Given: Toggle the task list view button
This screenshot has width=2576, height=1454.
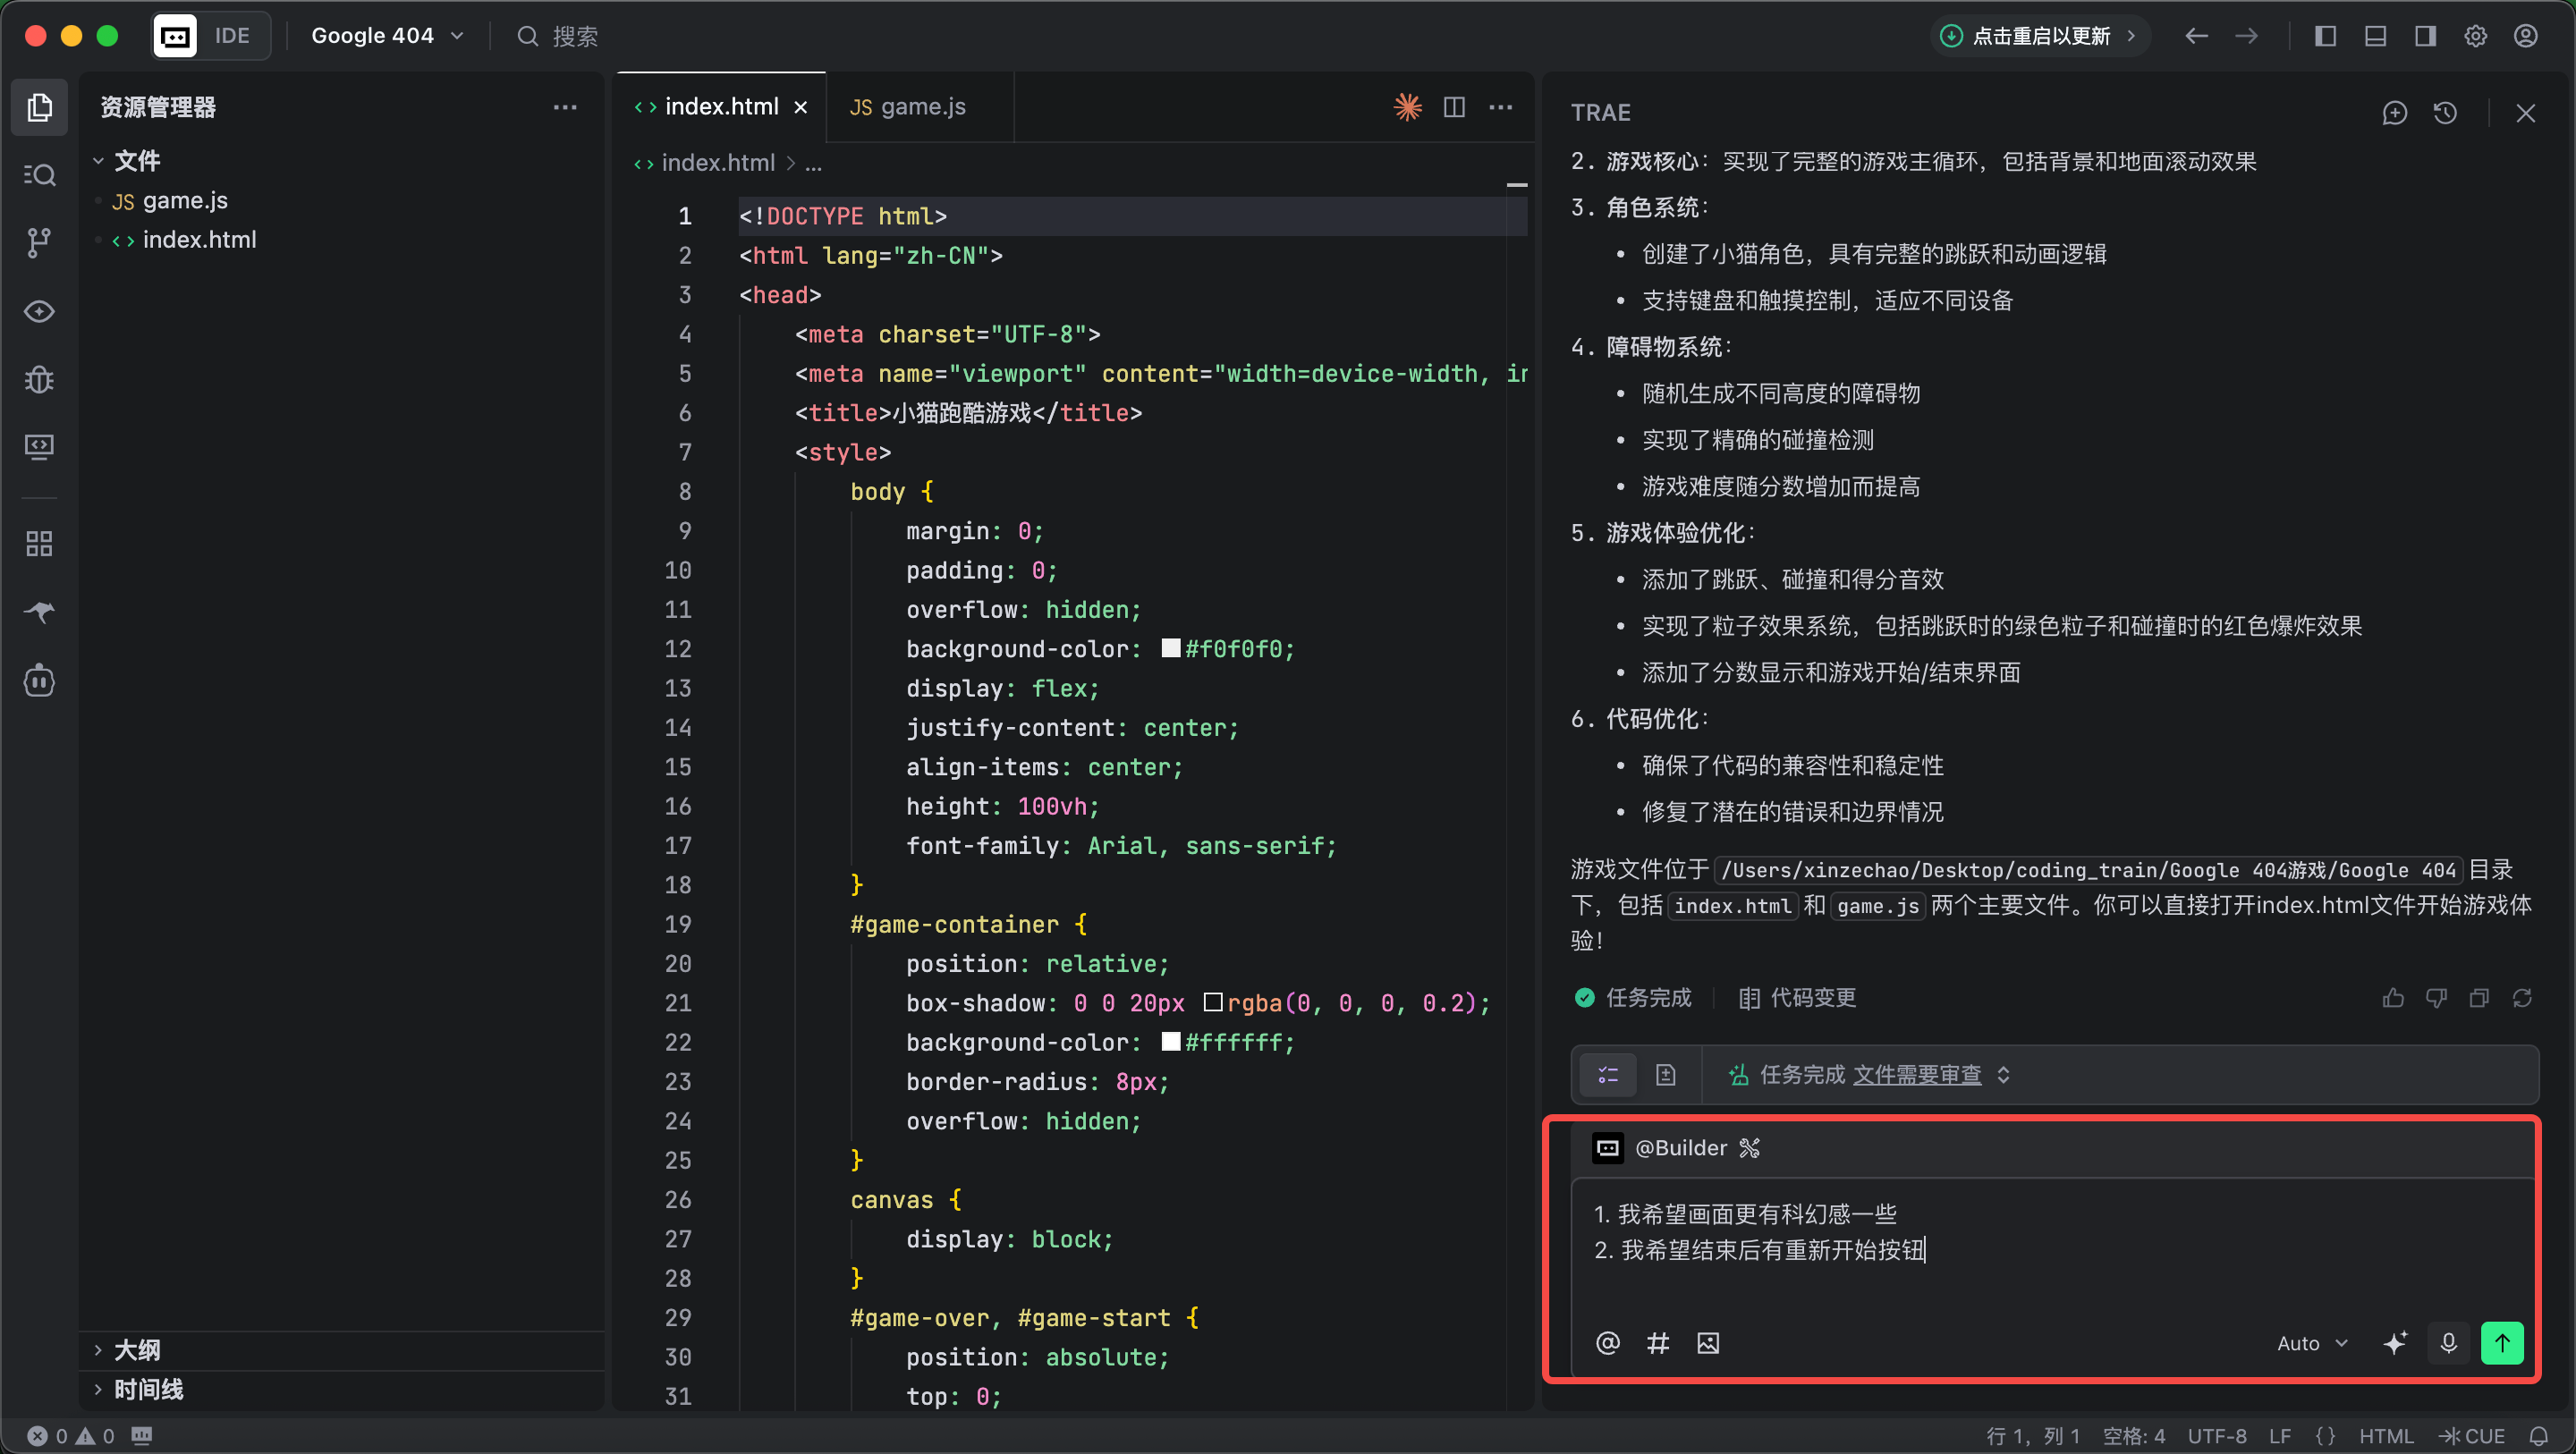Looking at the screenshot, I should click(x=1607, y=1075).
